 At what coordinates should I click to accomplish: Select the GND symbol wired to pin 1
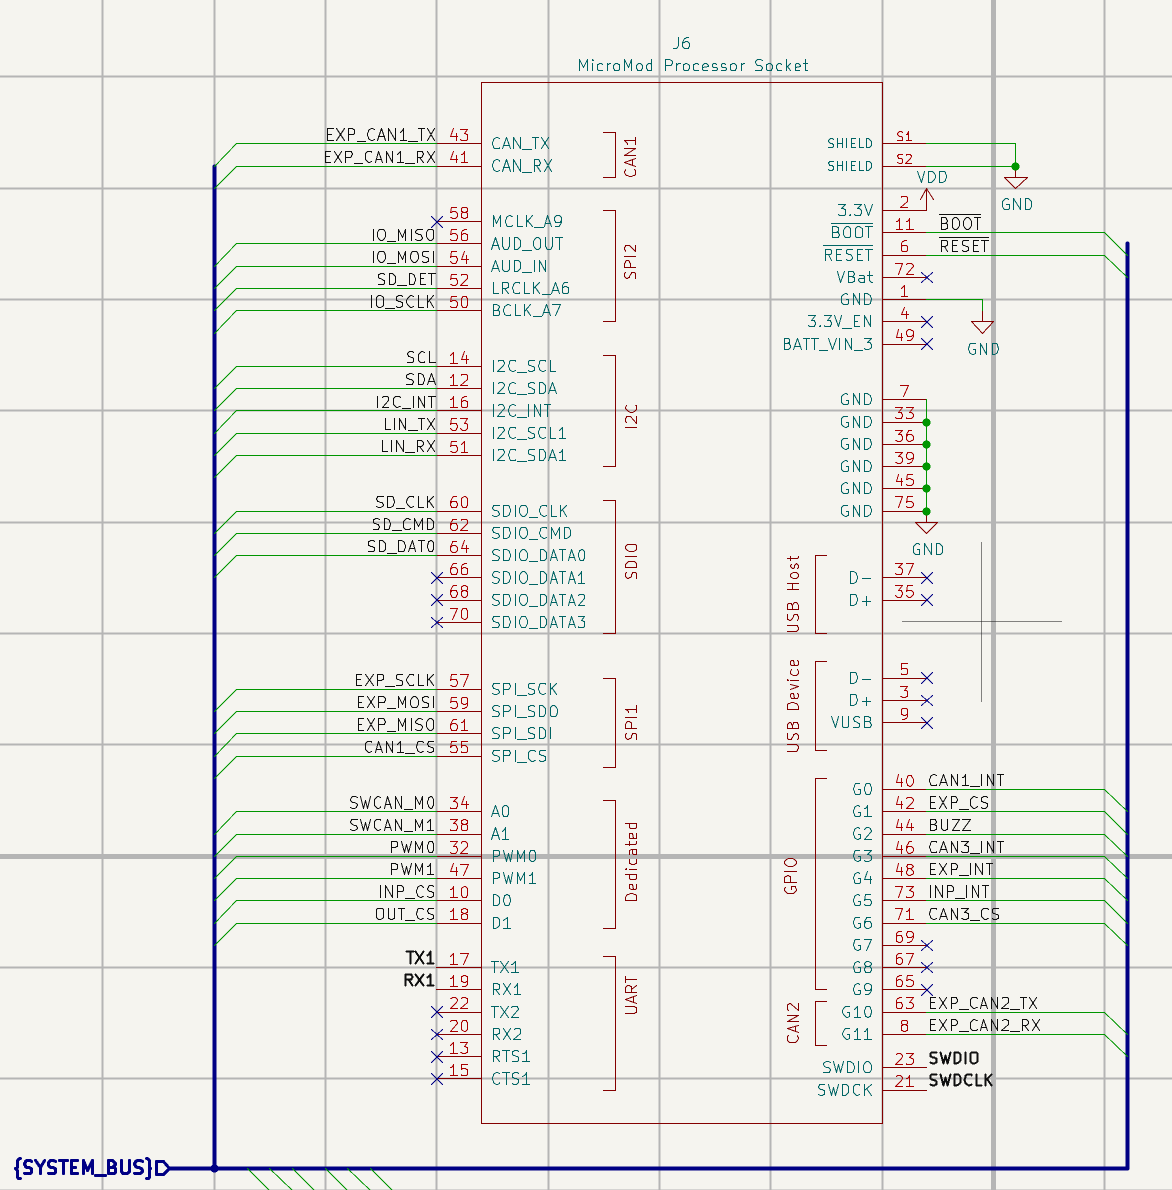(983, 328)
